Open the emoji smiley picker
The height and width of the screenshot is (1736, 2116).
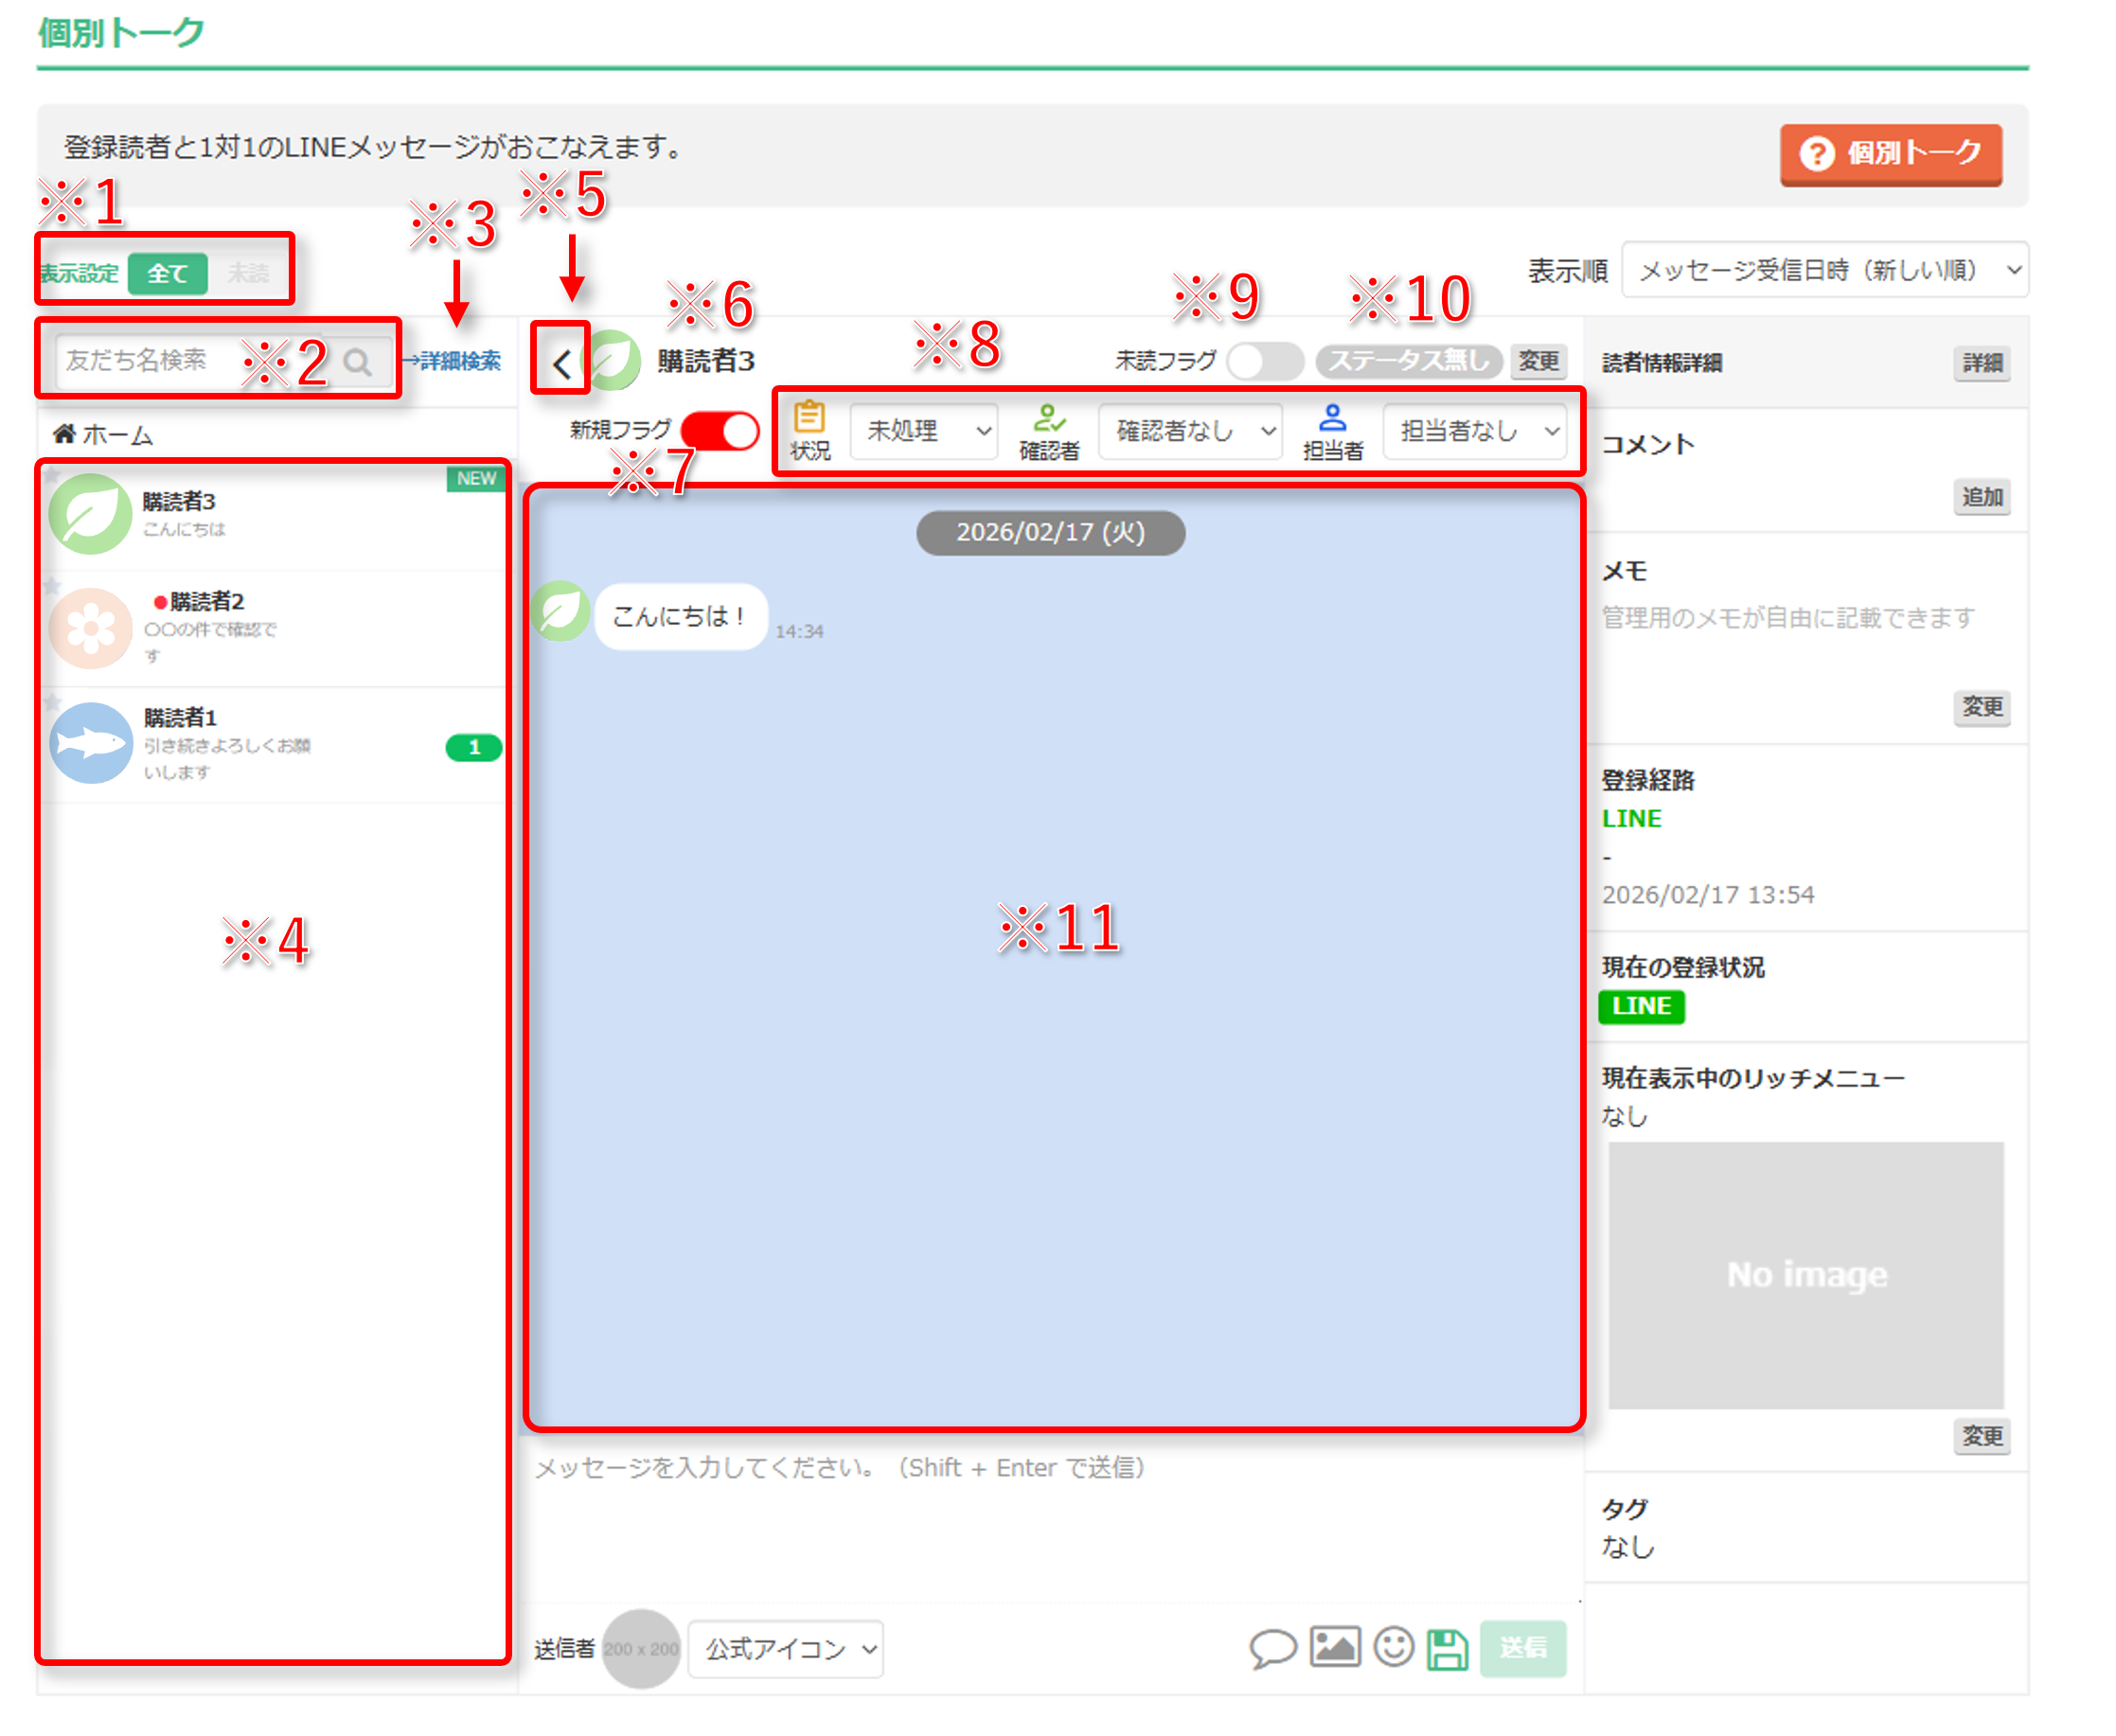[x=1393, y=1647]
